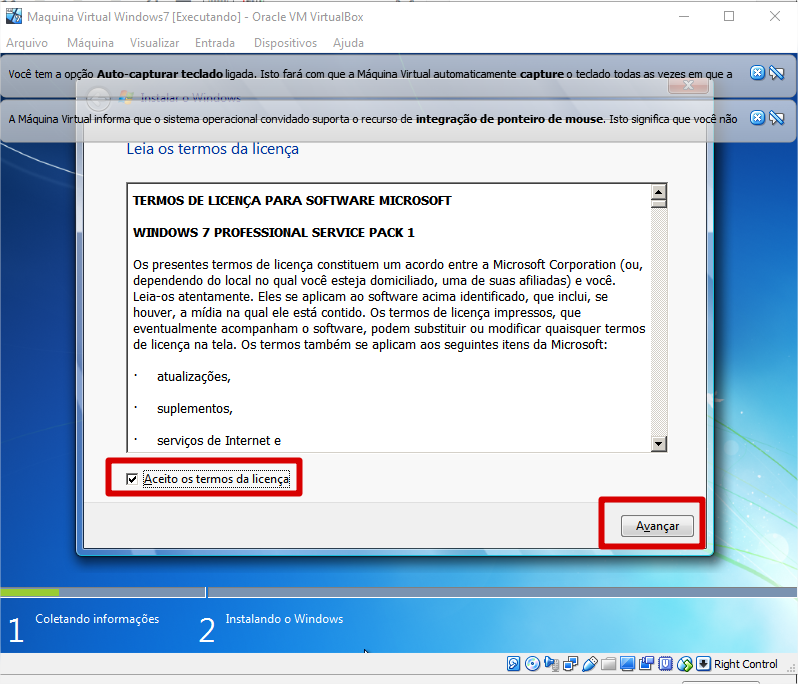Click the heading Leia os termos da licença
The width and height of the screenshot is (798, 684).
point(213,149)
